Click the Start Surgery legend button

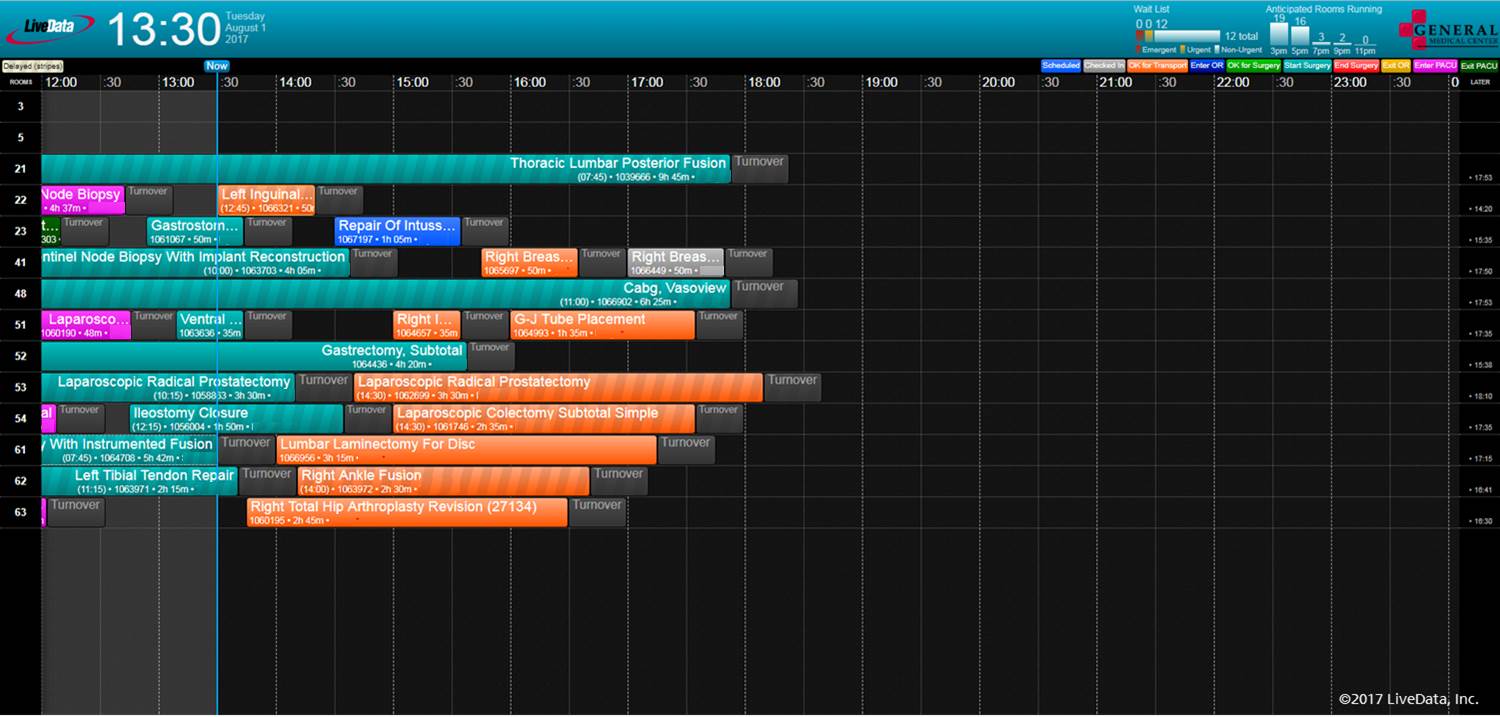click(x=1307, y=65)
